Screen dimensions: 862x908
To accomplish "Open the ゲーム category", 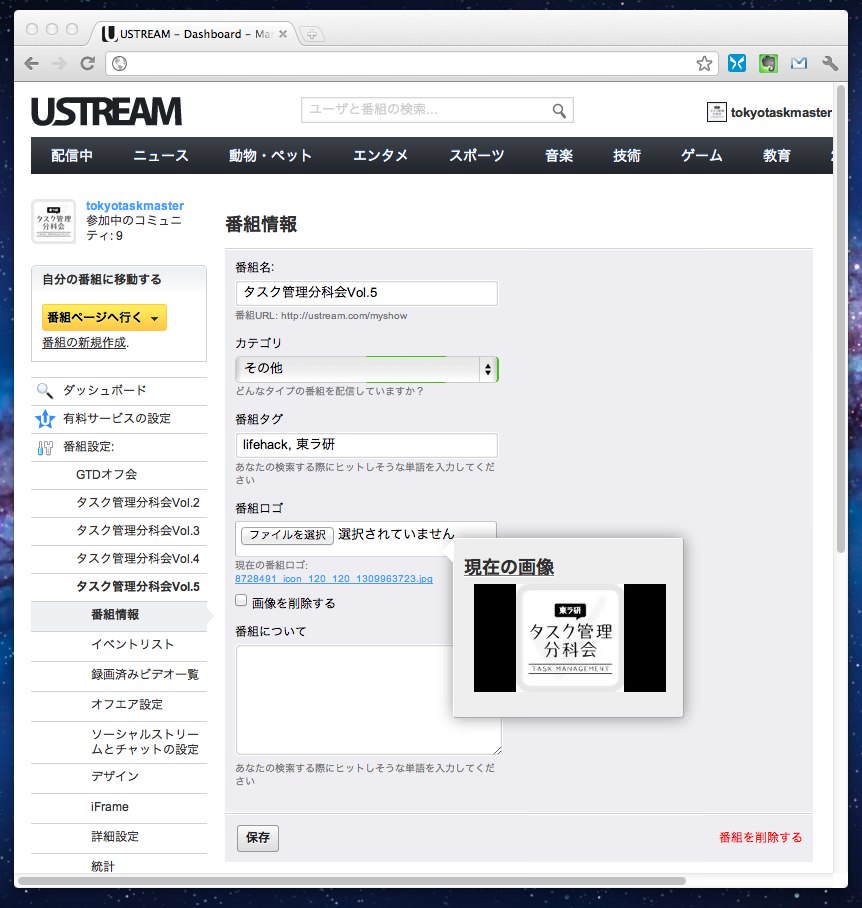I will [x=702, y=155].
